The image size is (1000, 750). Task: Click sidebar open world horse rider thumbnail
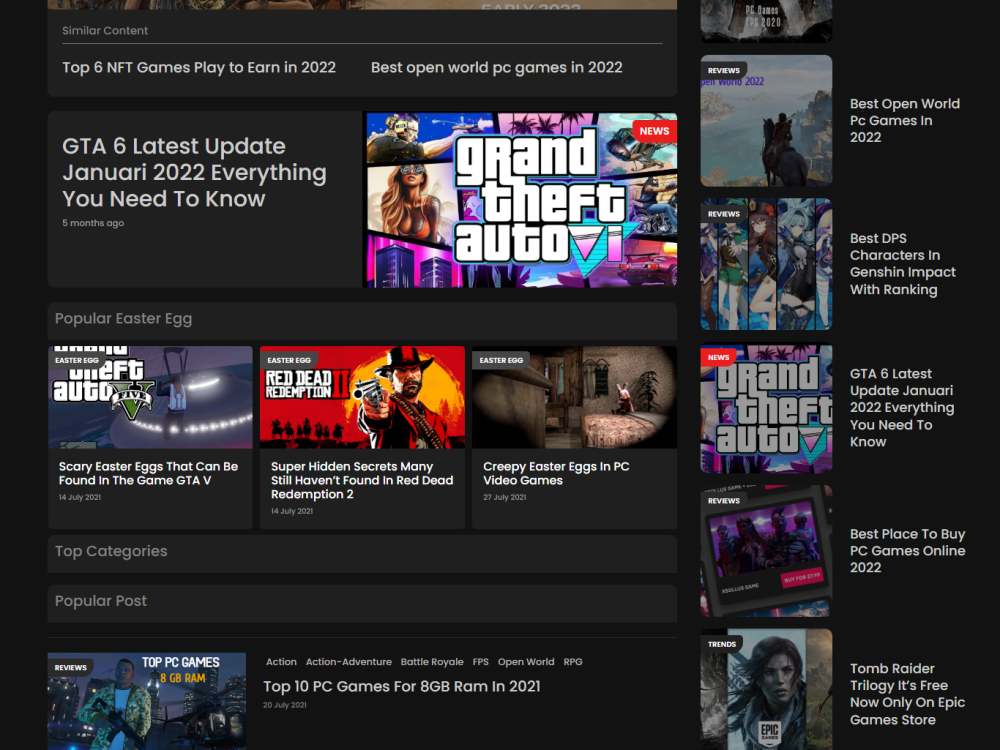click(x=767, y=121)
